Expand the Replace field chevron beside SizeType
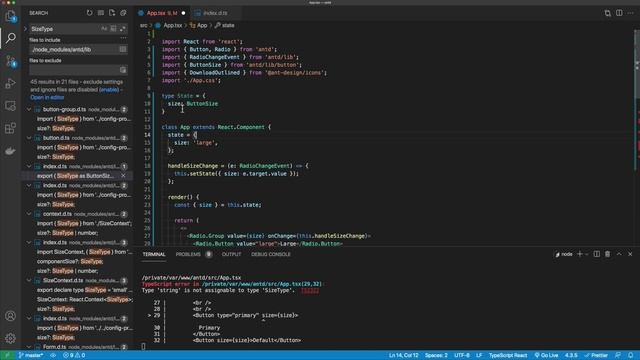The image size is (640, 360). (x=25, y=29)
